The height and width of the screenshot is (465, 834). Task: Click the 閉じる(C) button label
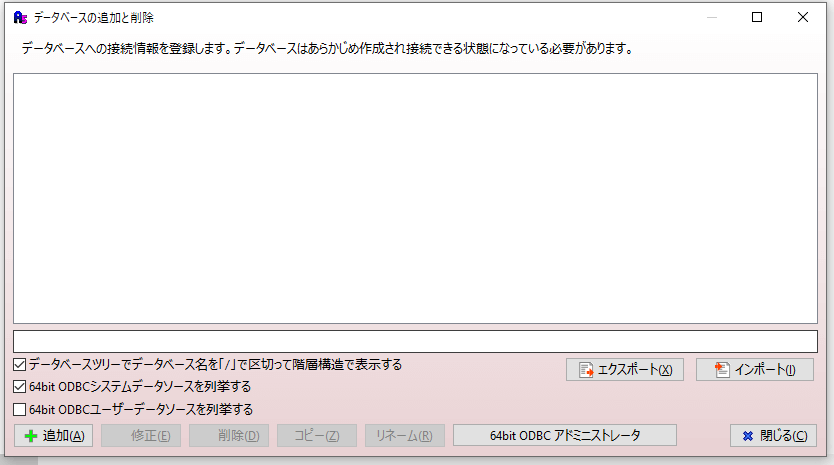pyautogui.click(x=783, y=436)
